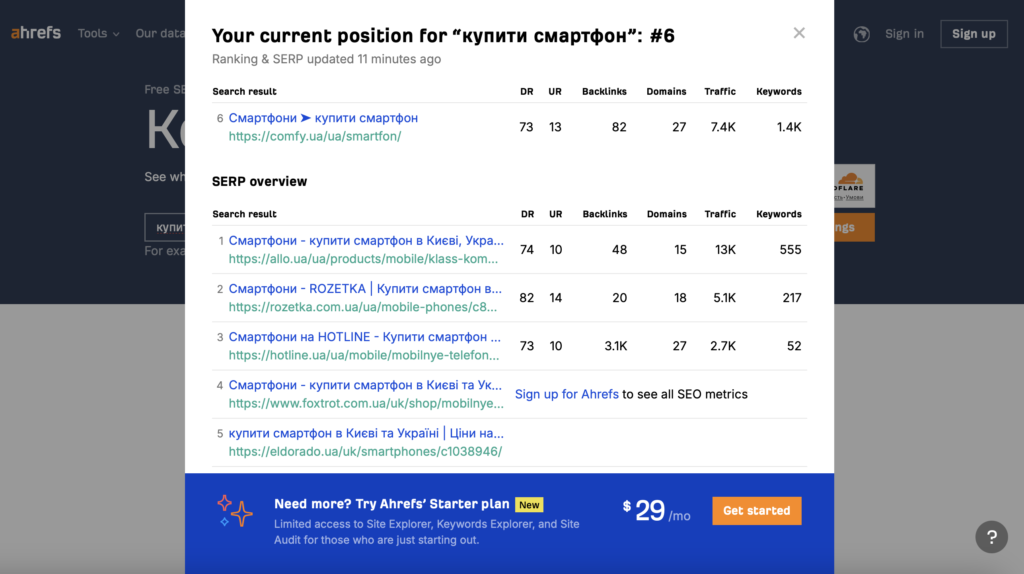Close the keyword position dialog
The image size is (1024, 574).
click(799, 33)
